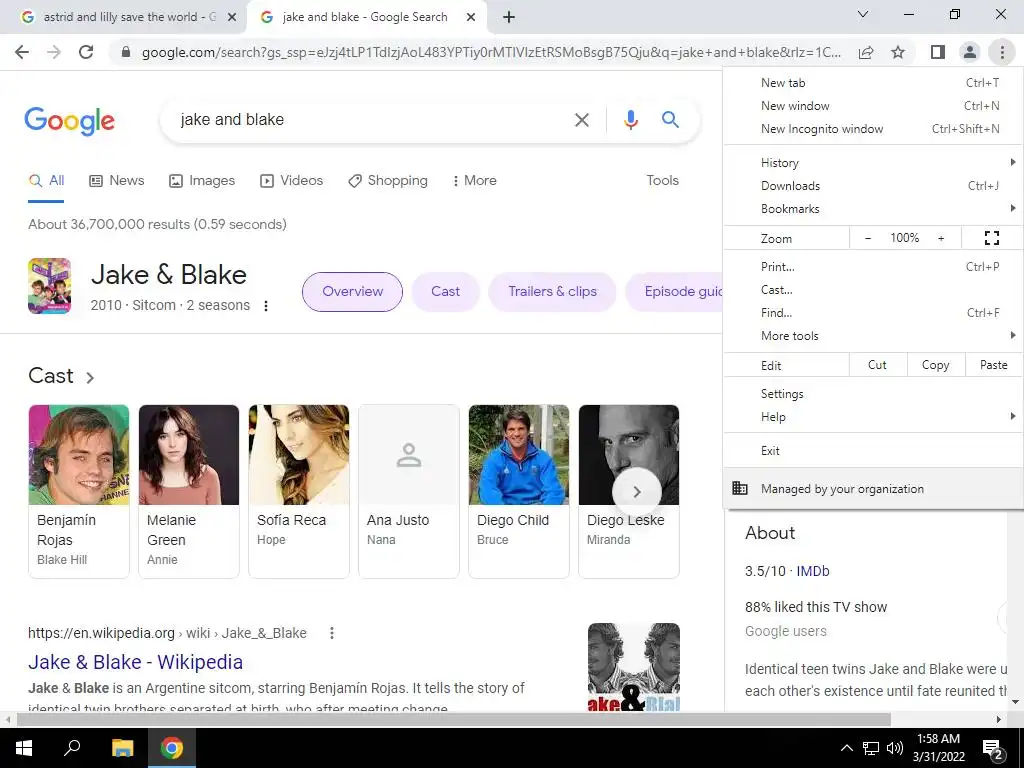Select Find in Chrome menu
This screenshot has width=1024, height=768.
click(x=872, y=312)
